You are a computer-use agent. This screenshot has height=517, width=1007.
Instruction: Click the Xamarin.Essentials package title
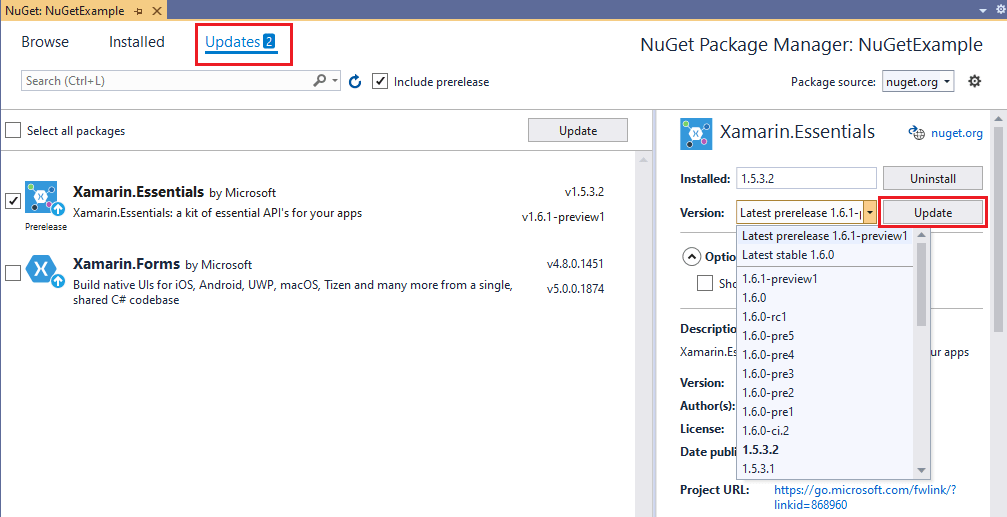(x=139, y=191)
